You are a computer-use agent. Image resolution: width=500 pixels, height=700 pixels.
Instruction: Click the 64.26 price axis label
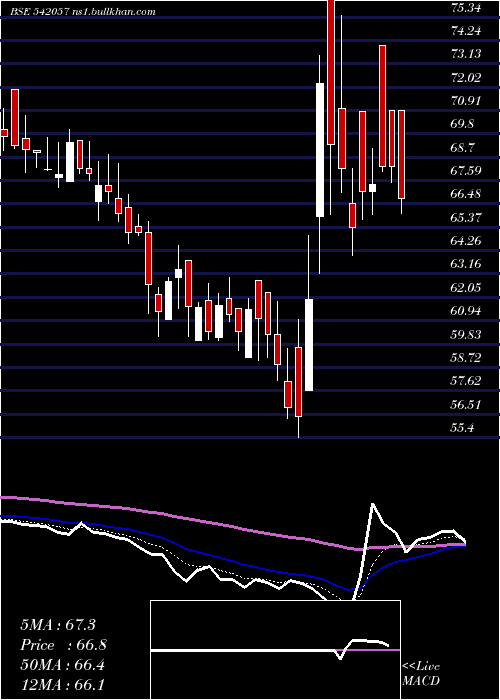coord(466,241)
